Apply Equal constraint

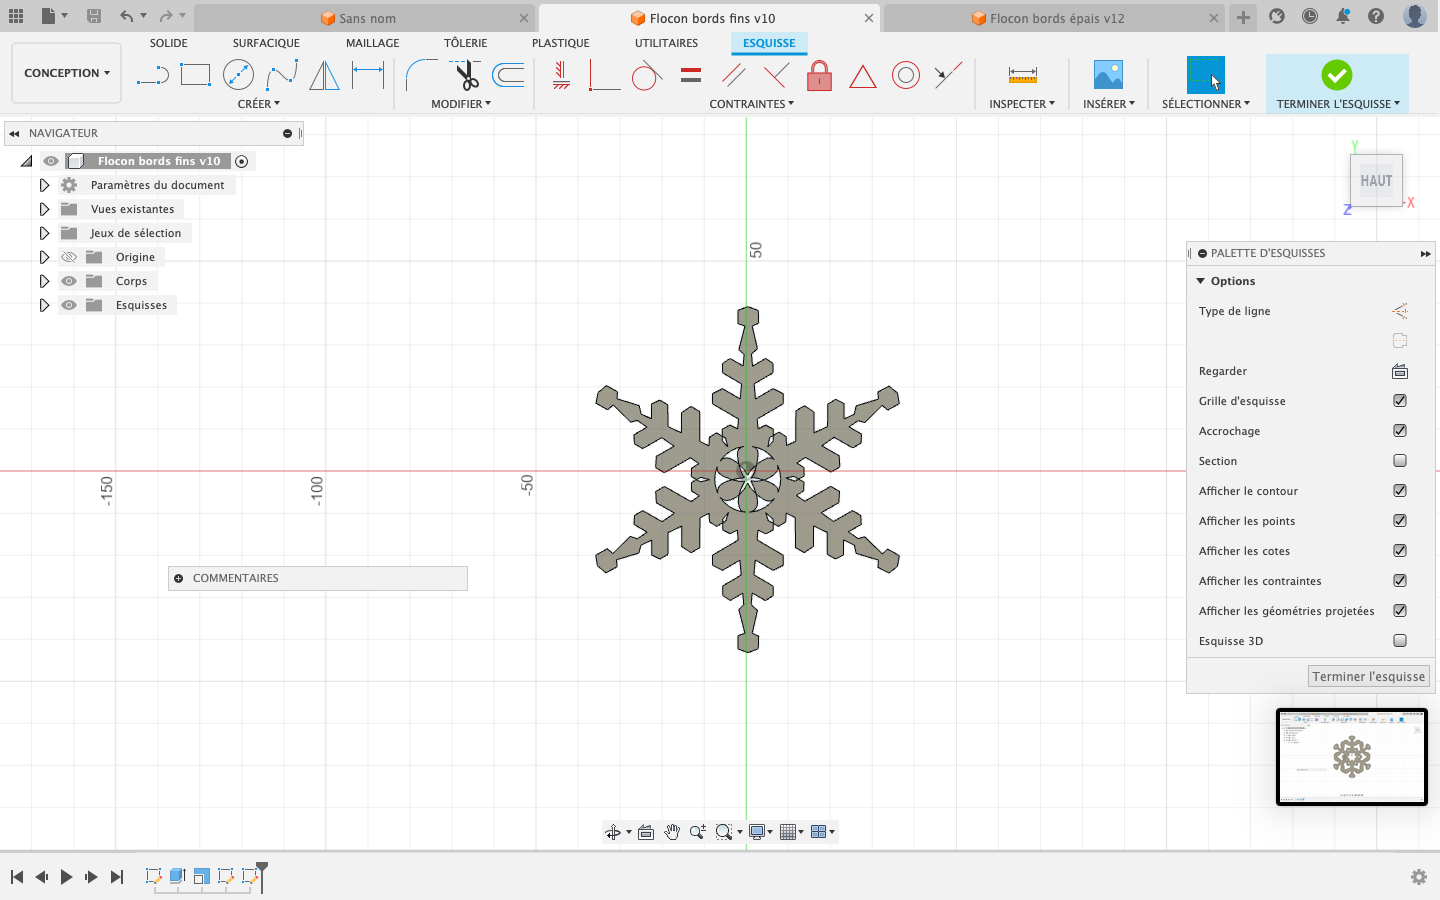coord(690,75)
